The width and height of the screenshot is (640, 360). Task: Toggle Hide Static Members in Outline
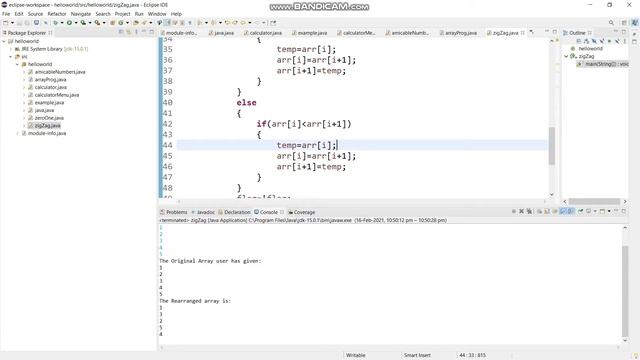tap(602, 41)
